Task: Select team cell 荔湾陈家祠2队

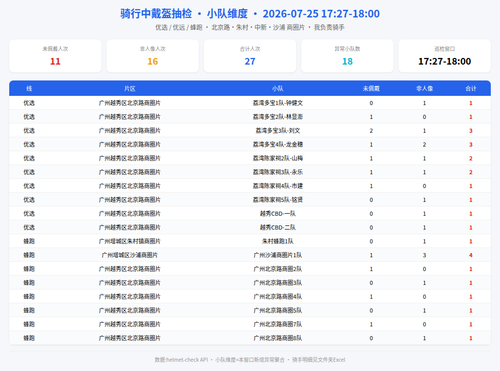Action: [x=278, y=158]
